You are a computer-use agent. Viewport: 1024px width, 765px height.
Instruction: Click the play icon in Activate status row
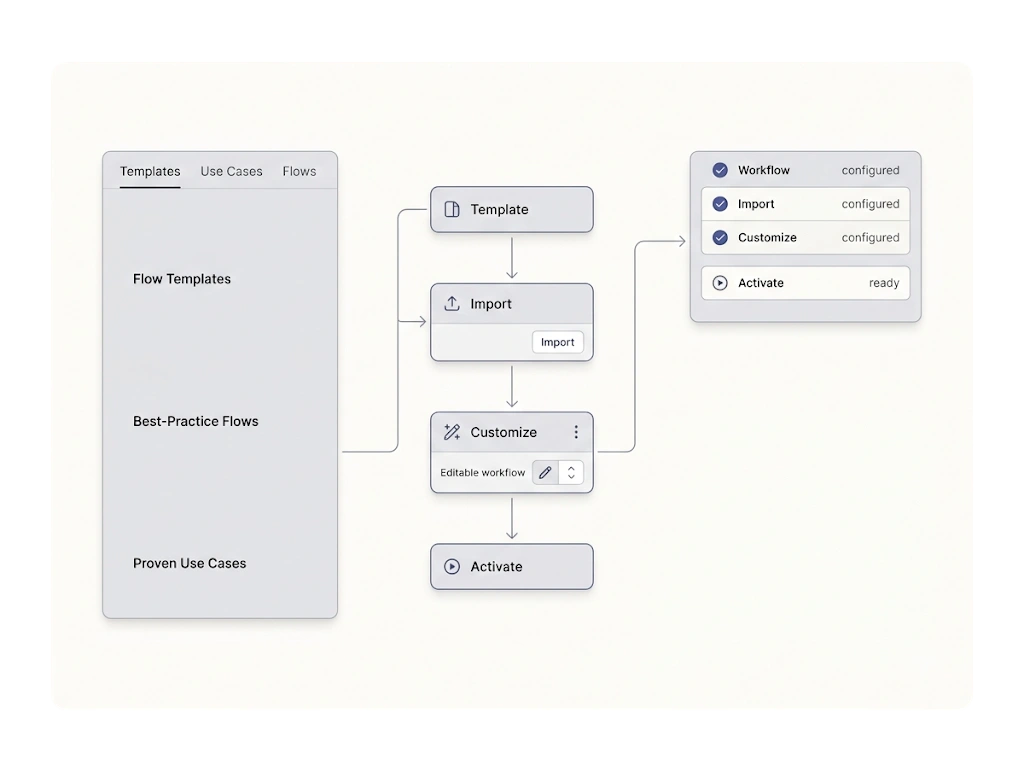[x=720, y=283]
